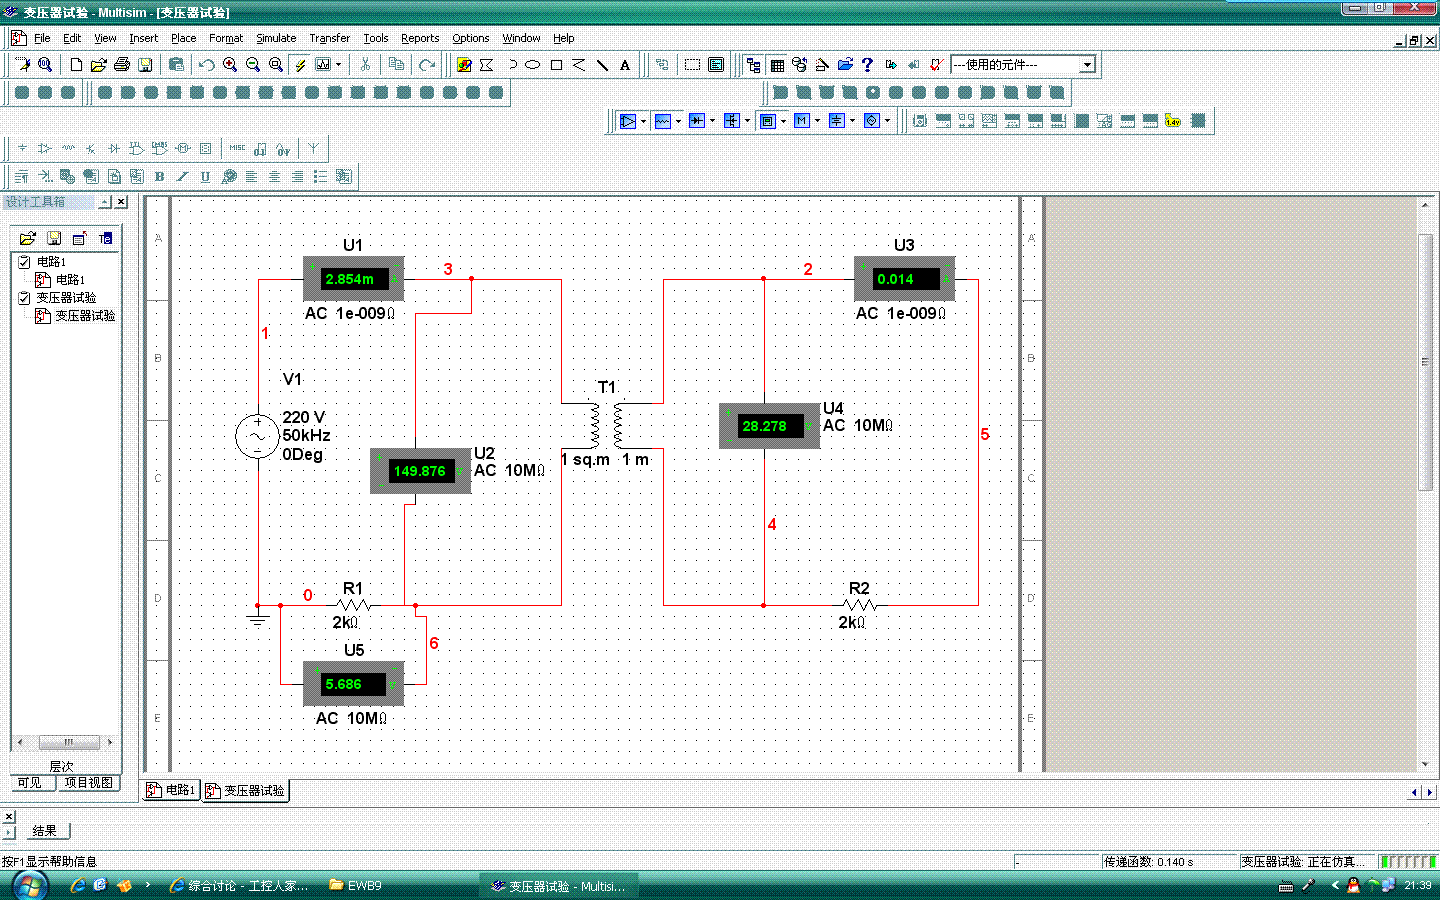1440x900 pixels.
Task: Click the Undo arrow icon
Action: tap(206, 65)
